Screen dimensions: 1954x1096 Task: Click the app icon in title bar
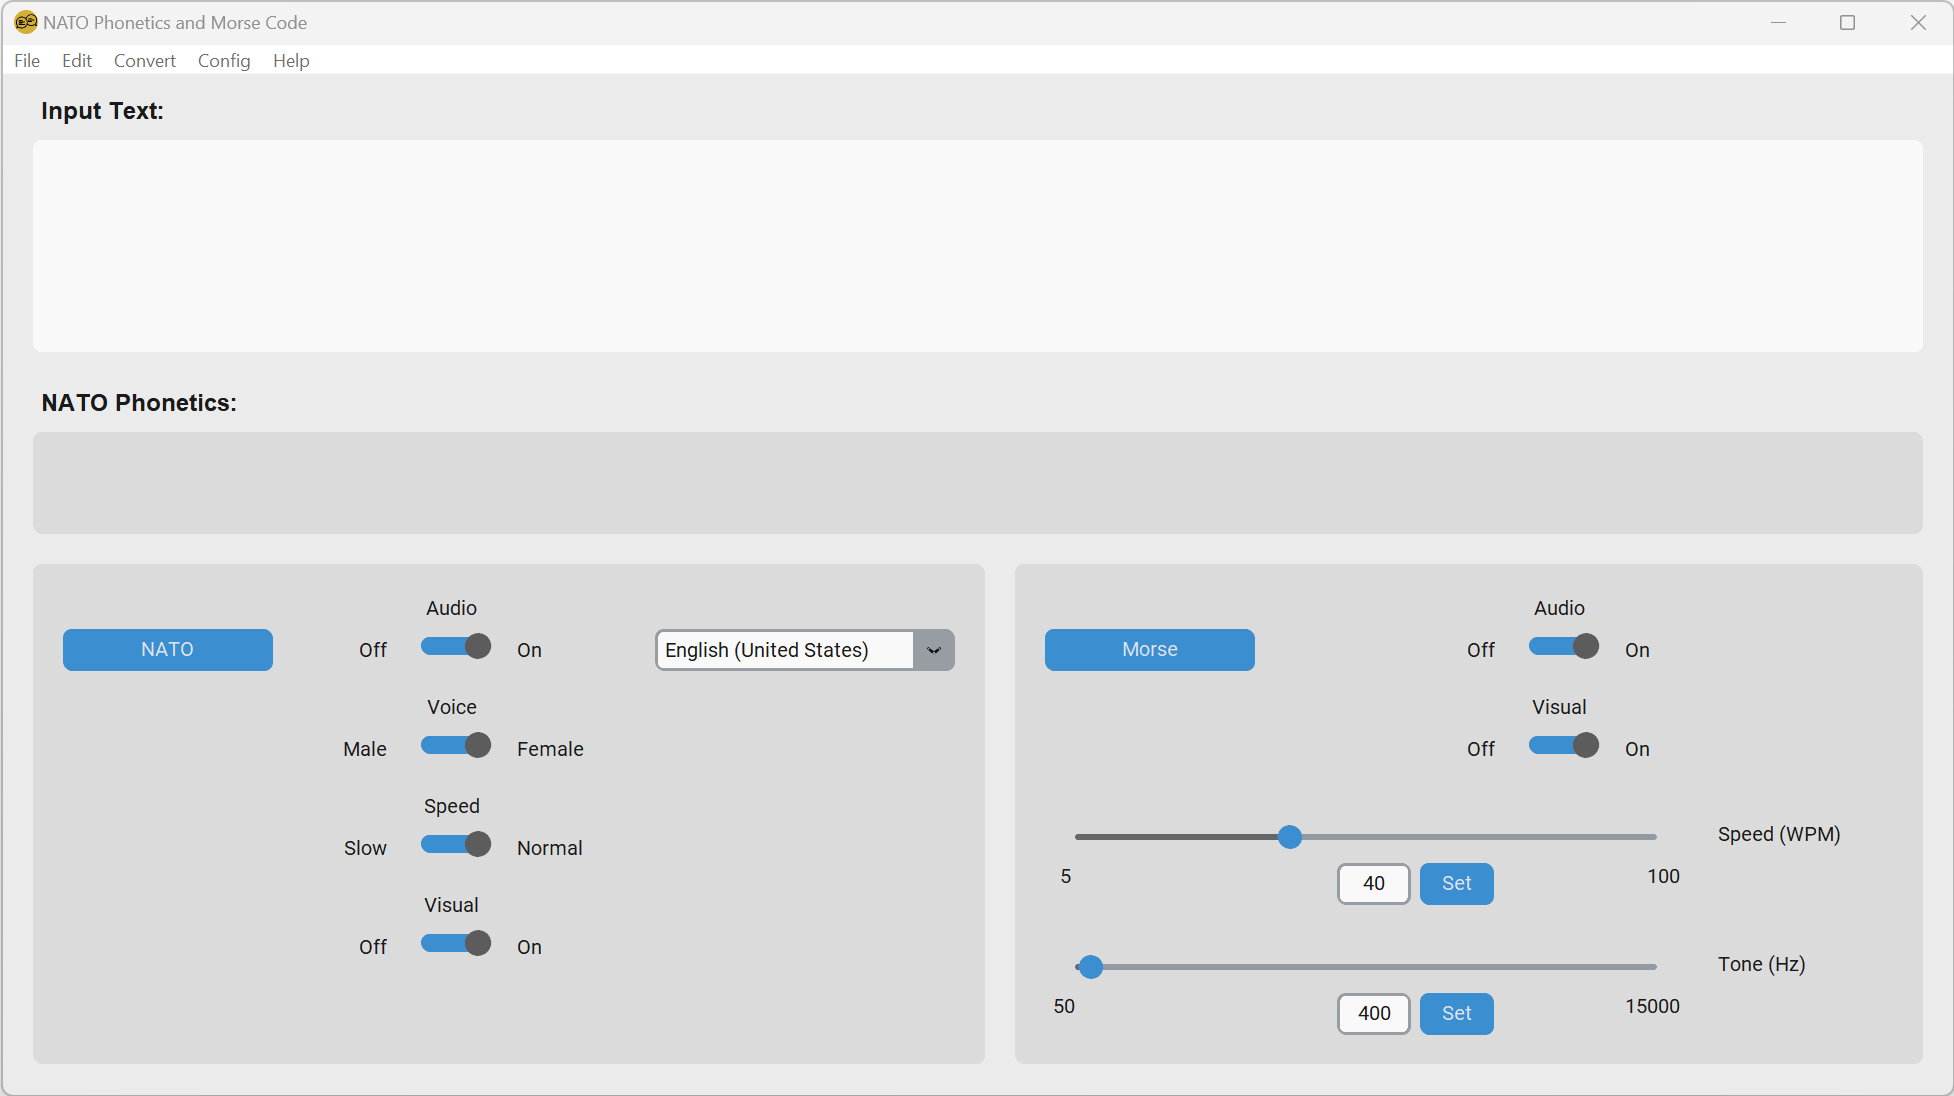(x=25, y=22)
